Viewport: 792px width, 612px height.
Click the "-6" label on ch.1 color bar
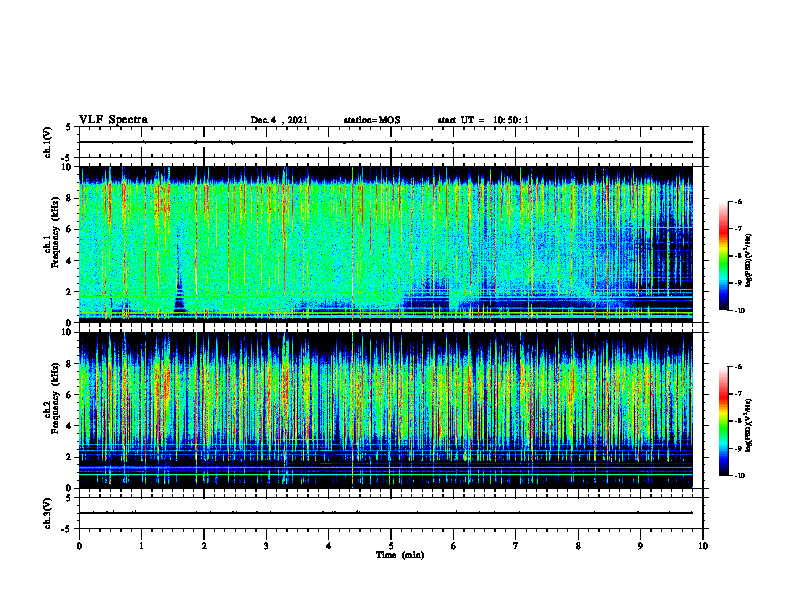click(x=737, y=201)
